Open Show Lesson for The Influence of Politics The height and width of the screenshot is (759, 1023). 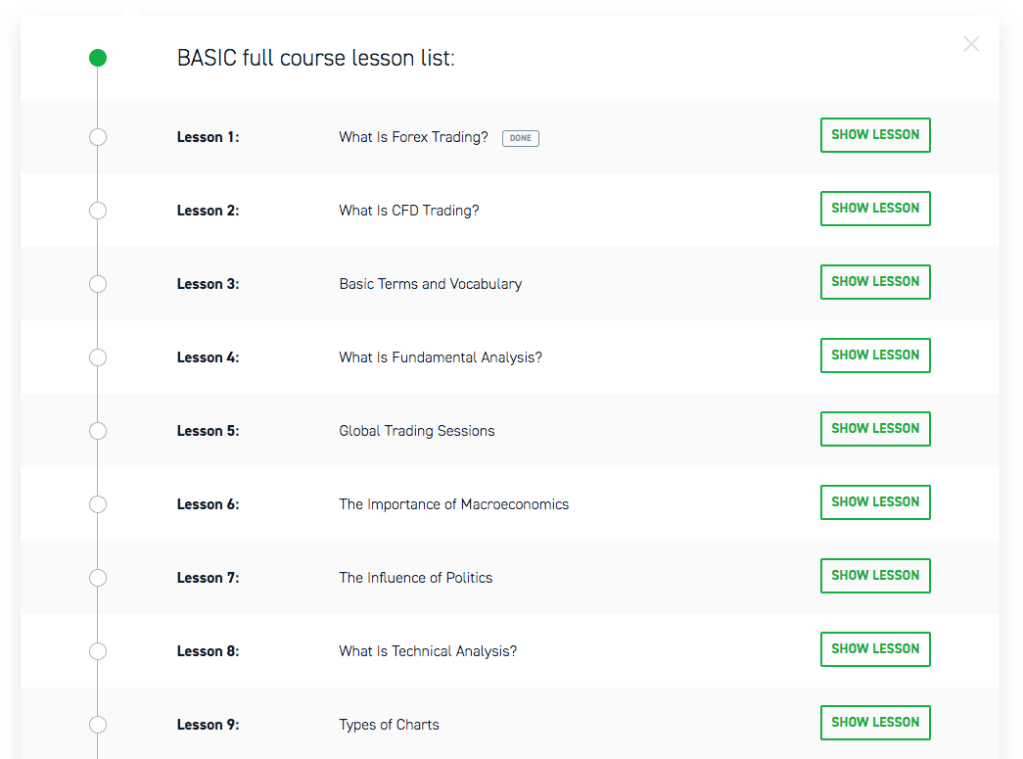point(875,576)
